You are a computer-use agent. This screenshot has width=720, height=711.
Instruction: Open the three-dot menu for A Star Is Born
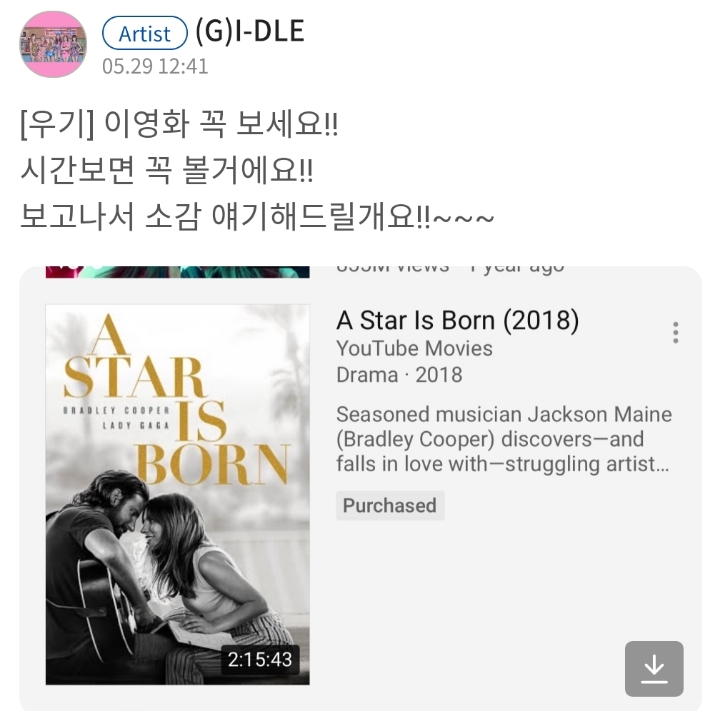[675, 332]
